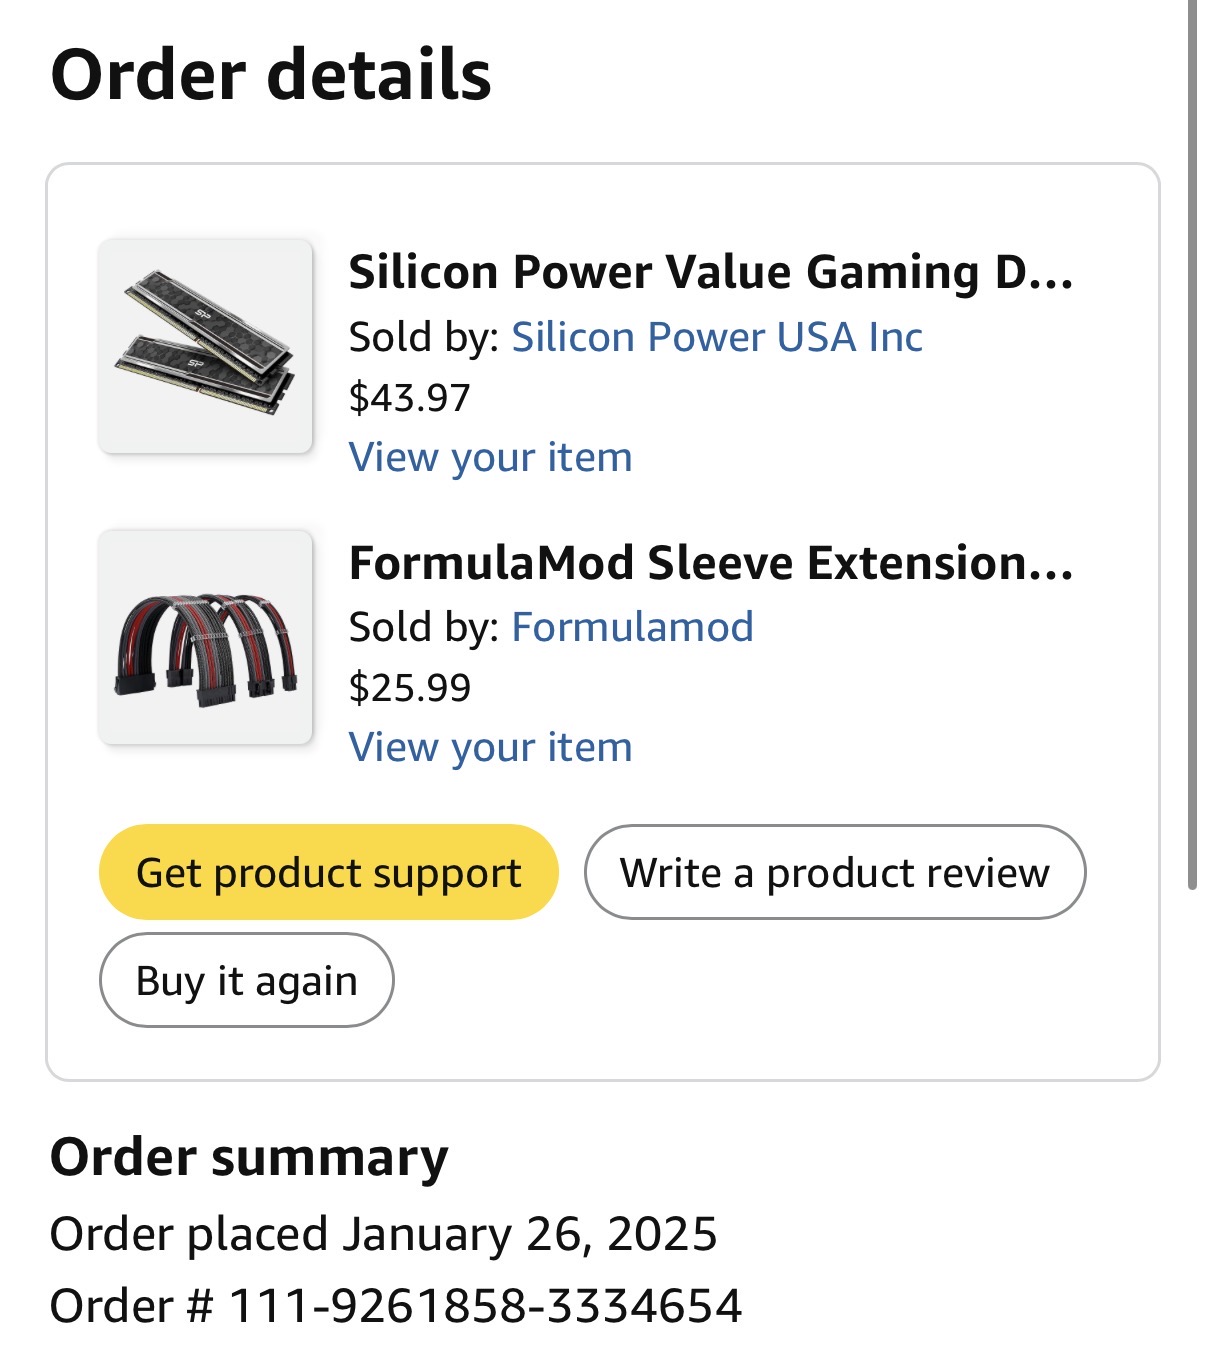Select the order number 111-9261858-3334654

485,1306
